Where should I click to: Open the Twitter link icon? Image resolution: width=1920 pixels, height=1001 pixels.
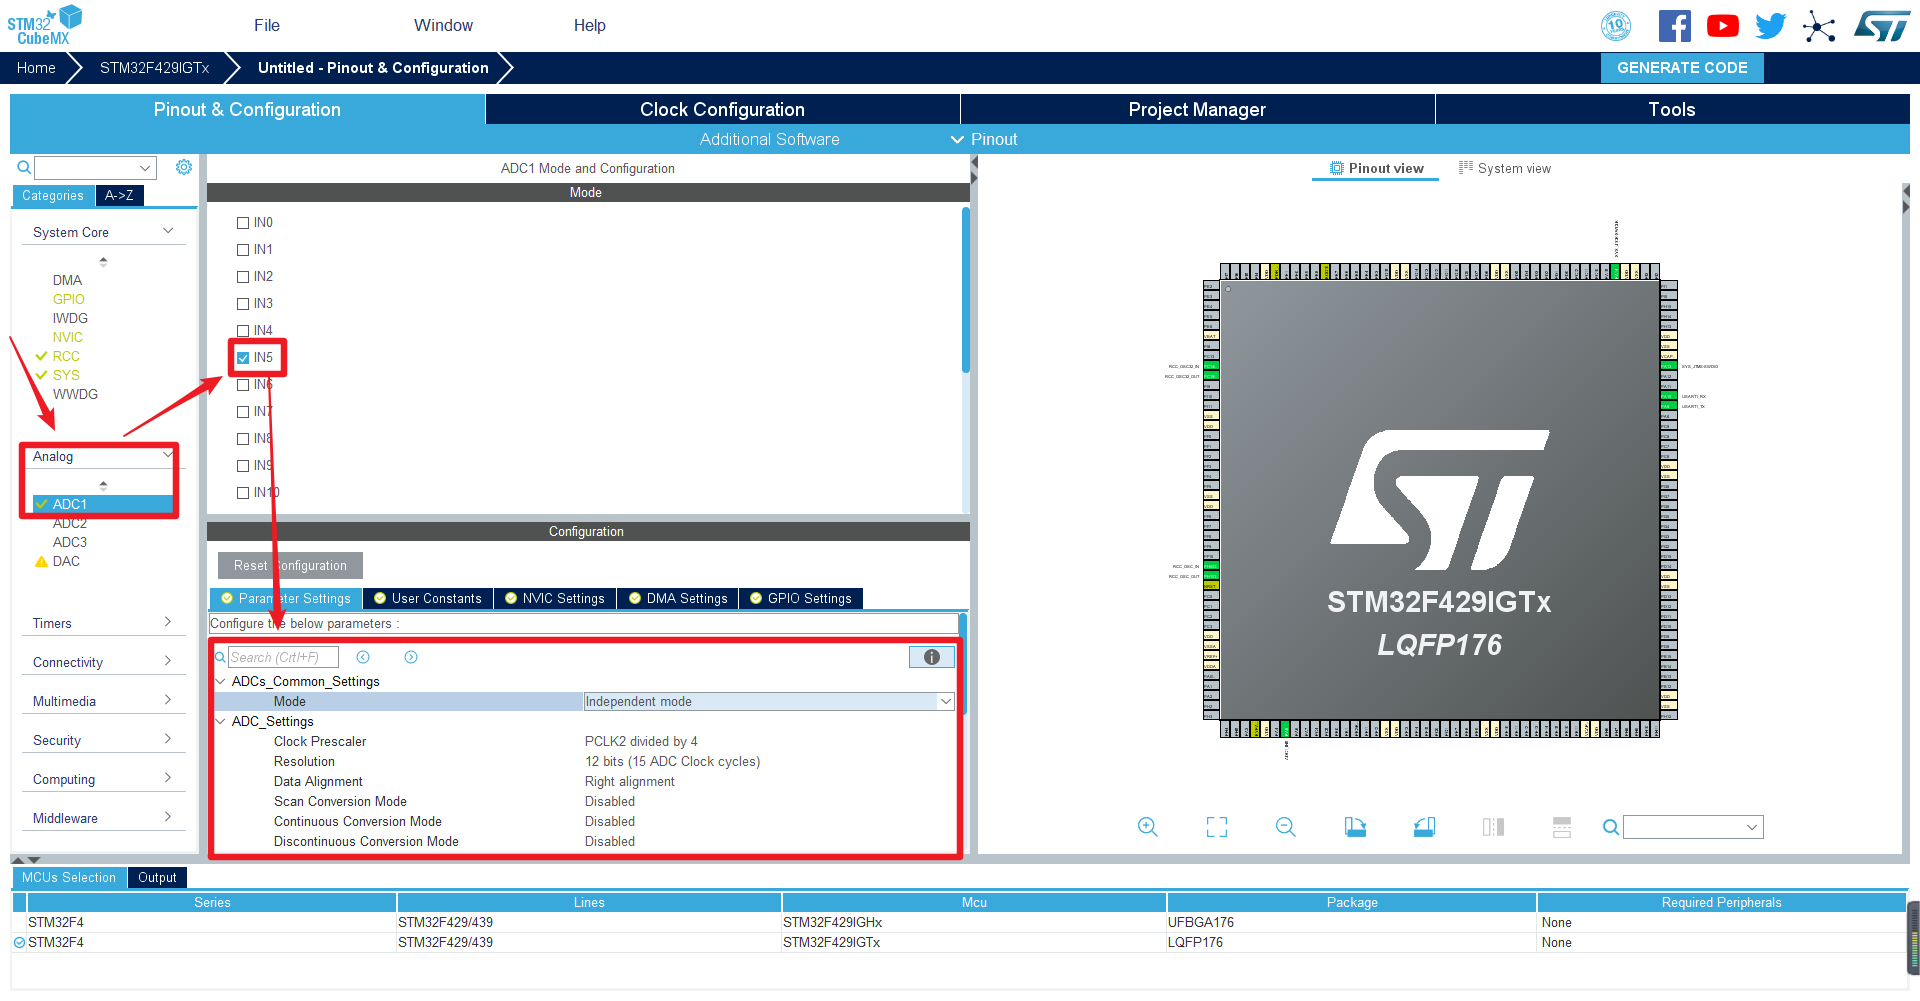1770,26
